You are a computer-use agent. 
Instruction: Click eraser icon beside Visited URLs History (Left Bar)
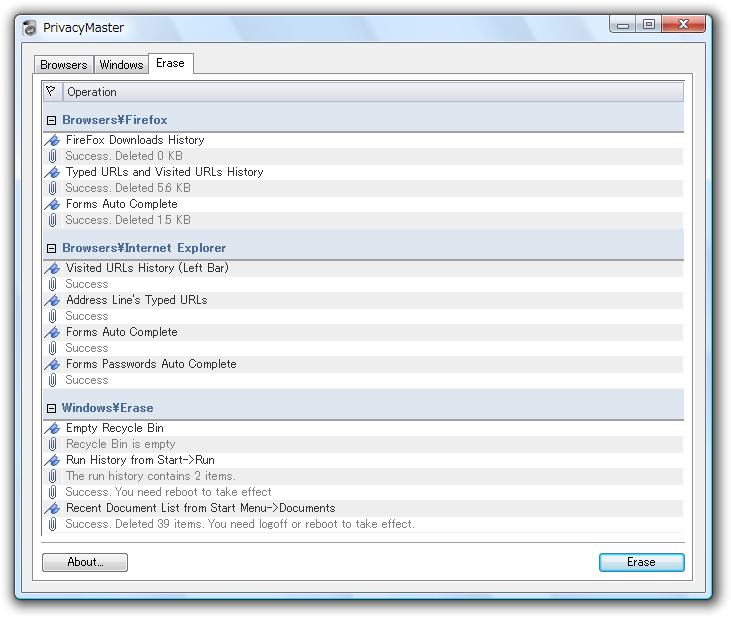click(x=53, y=268)
